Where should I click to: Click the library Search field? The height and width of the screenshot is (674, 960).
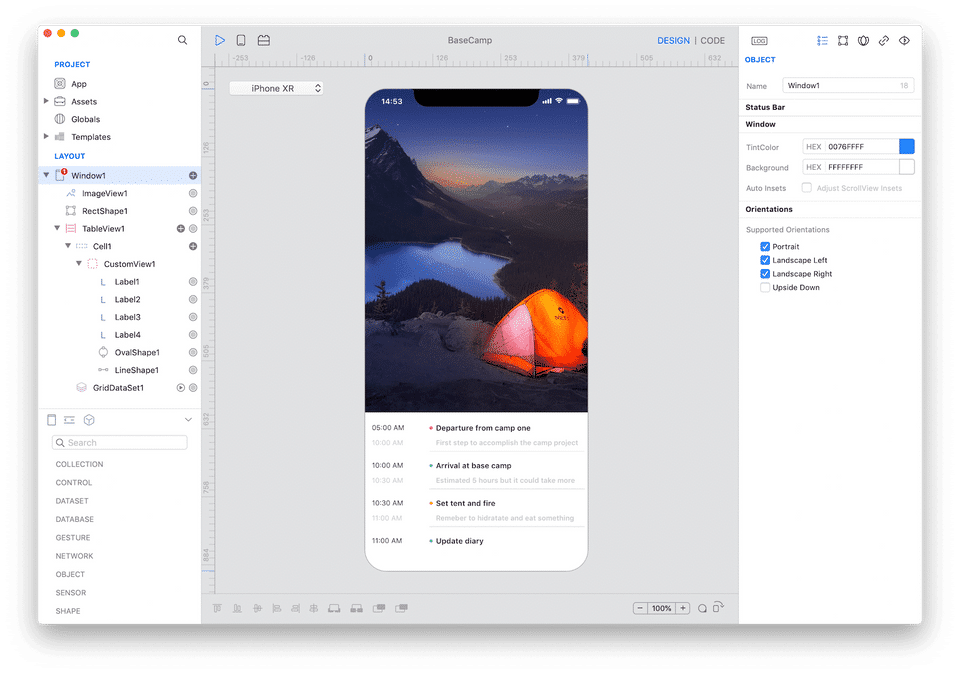[x=120, y=443]
